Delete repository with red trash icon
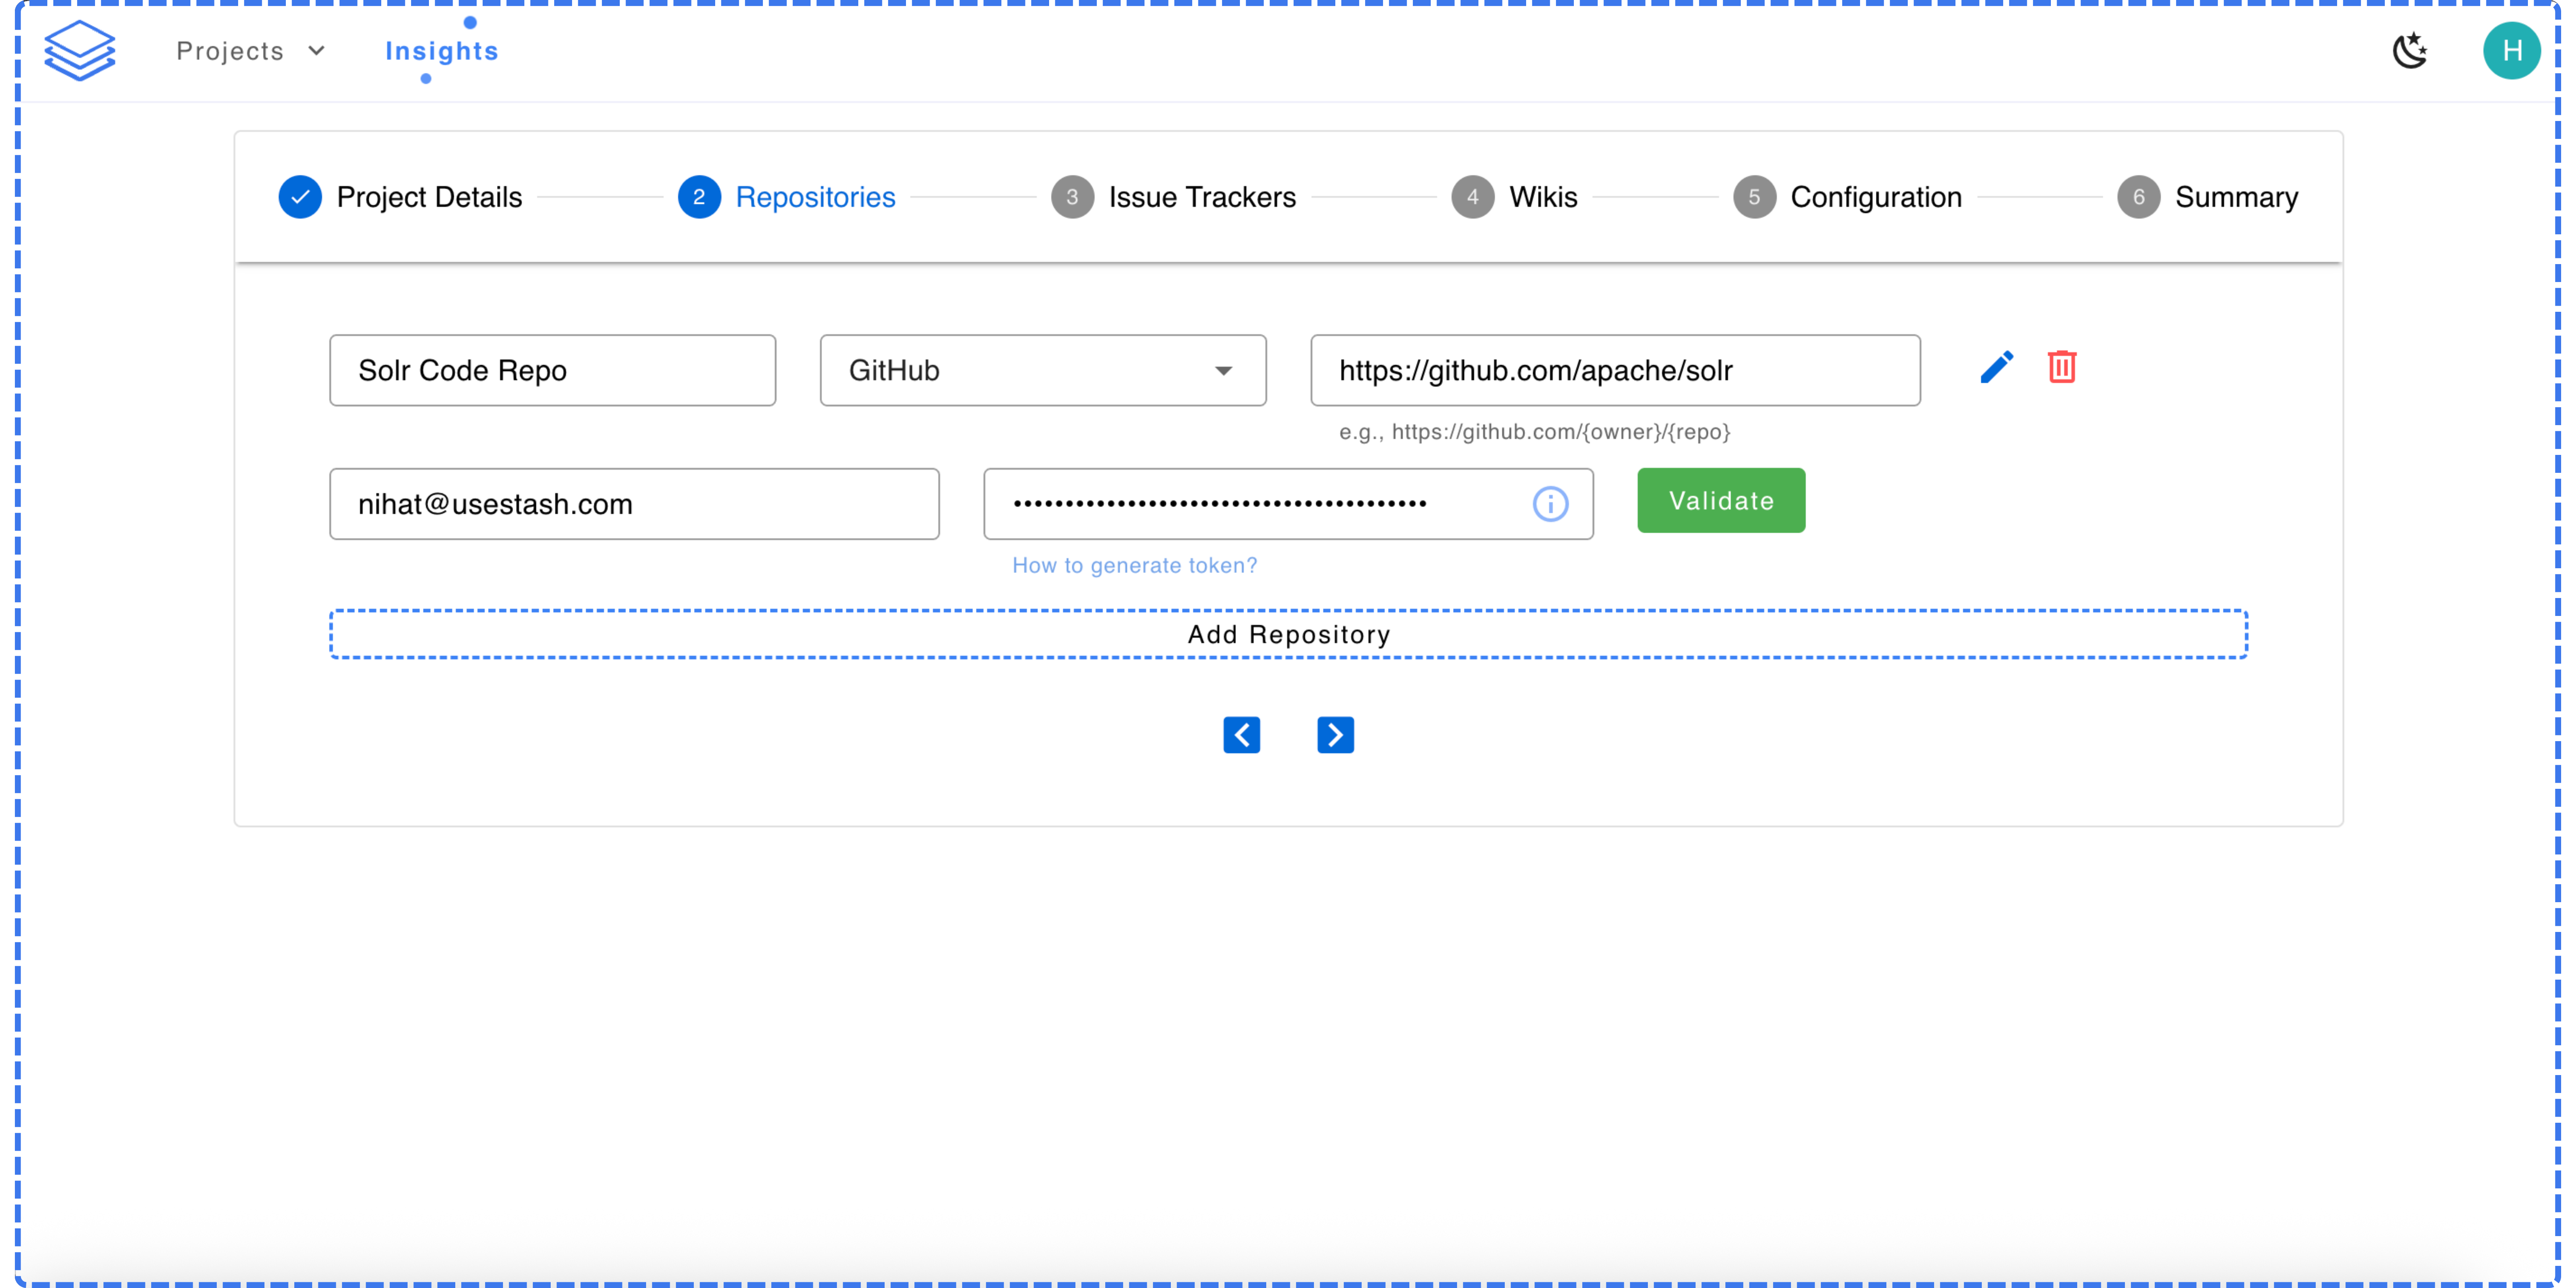2576x1288 pixels. coord(2061,367)
